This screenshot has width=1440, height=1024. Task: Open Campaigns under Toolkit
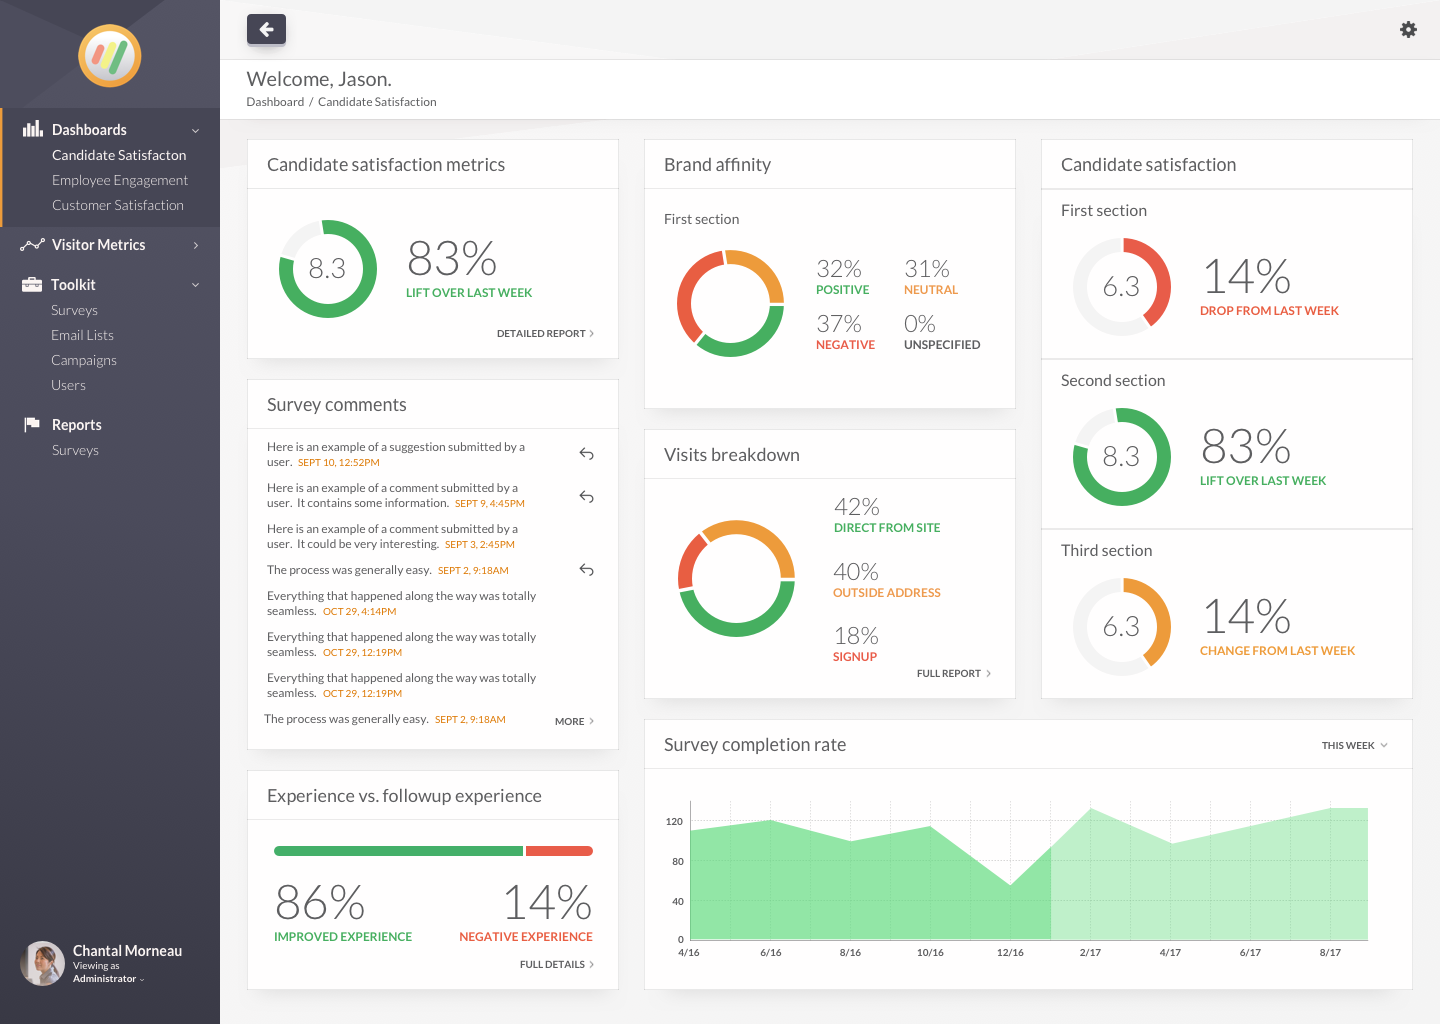click(84, 360)
